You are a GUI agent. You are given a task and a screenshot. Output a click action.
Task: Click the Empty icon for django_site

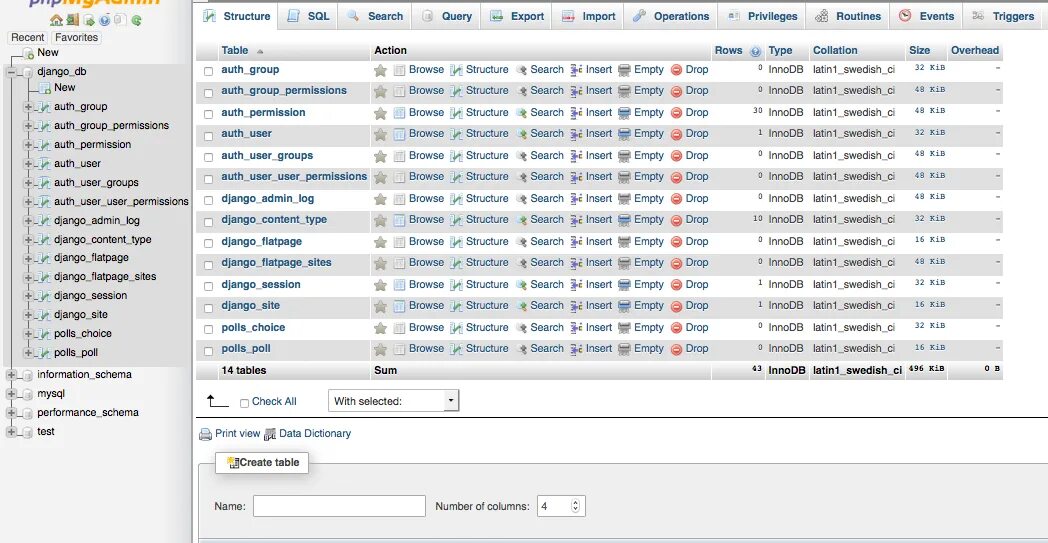(624, 306)
